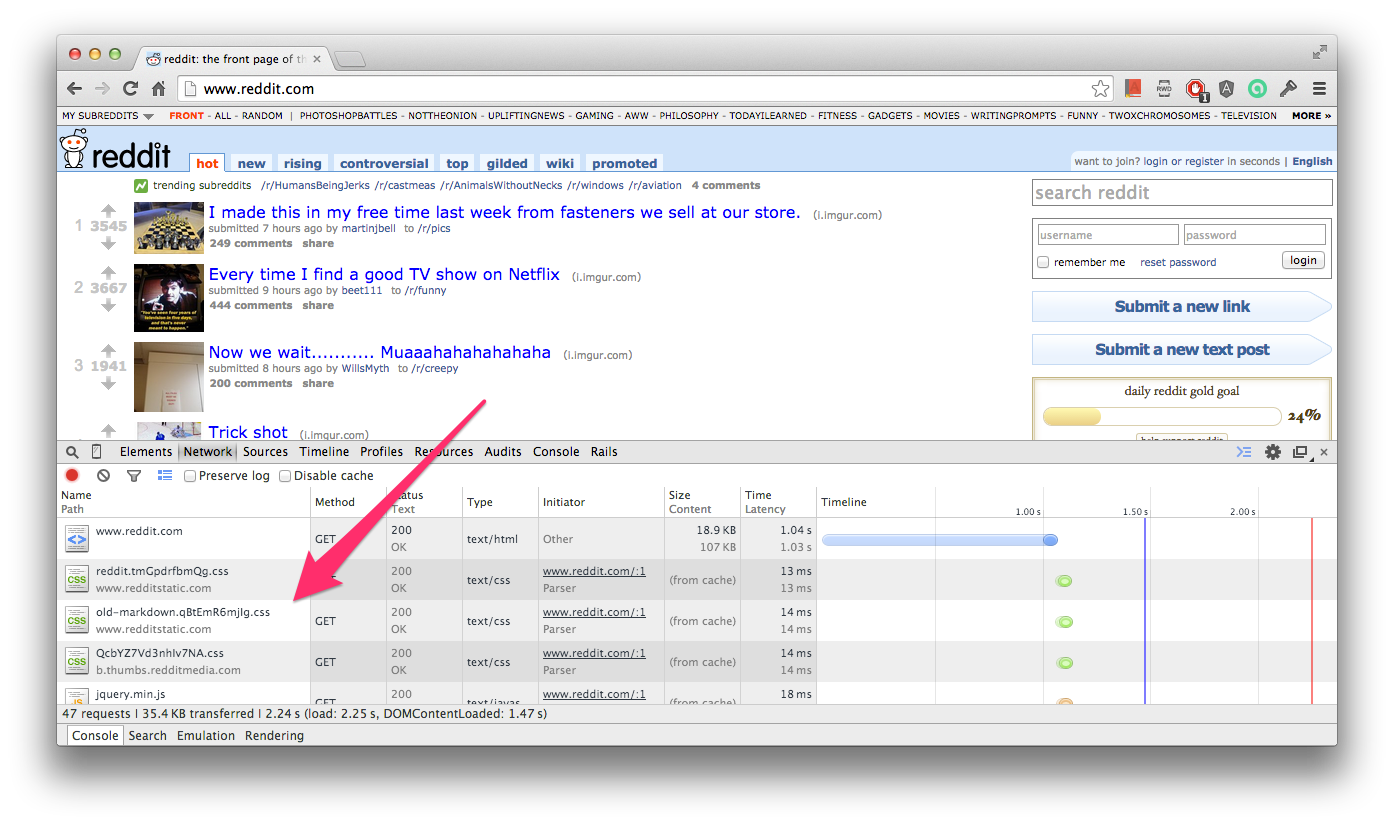This screenshot has width=1394, height=825.
Task: Enable the Disable cache checkbox
Action: (x=285, y=476)
